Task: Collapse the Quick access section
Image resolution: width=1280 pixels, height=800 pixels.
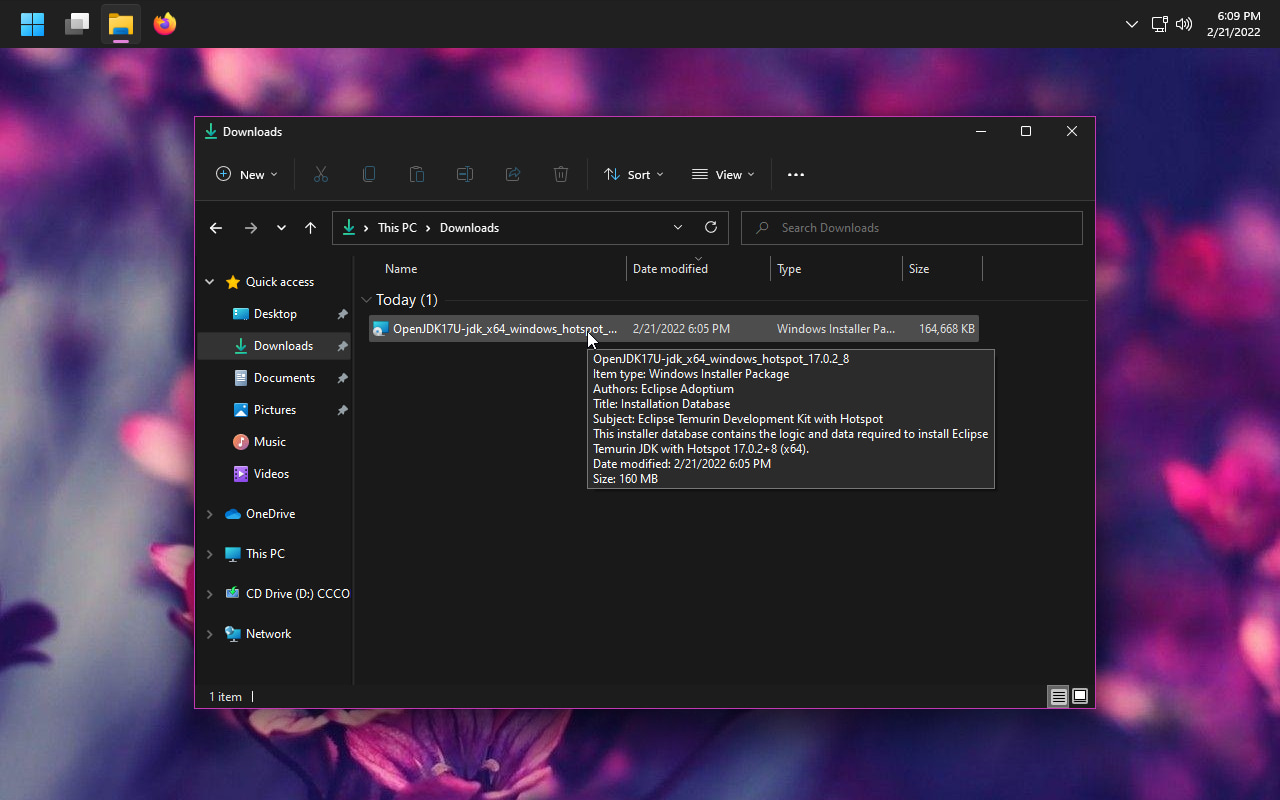Action: (x=210, y=281)
